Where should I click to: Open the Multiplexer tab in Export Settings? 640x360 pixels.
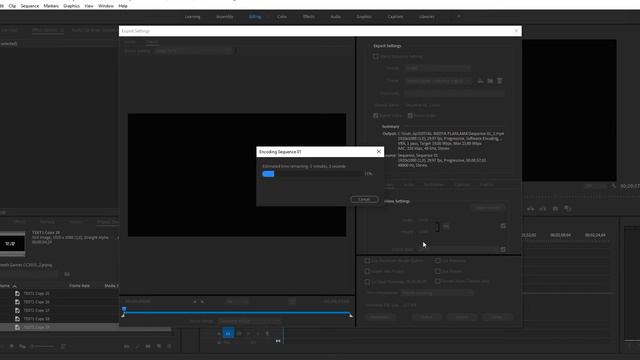point(433,185)
